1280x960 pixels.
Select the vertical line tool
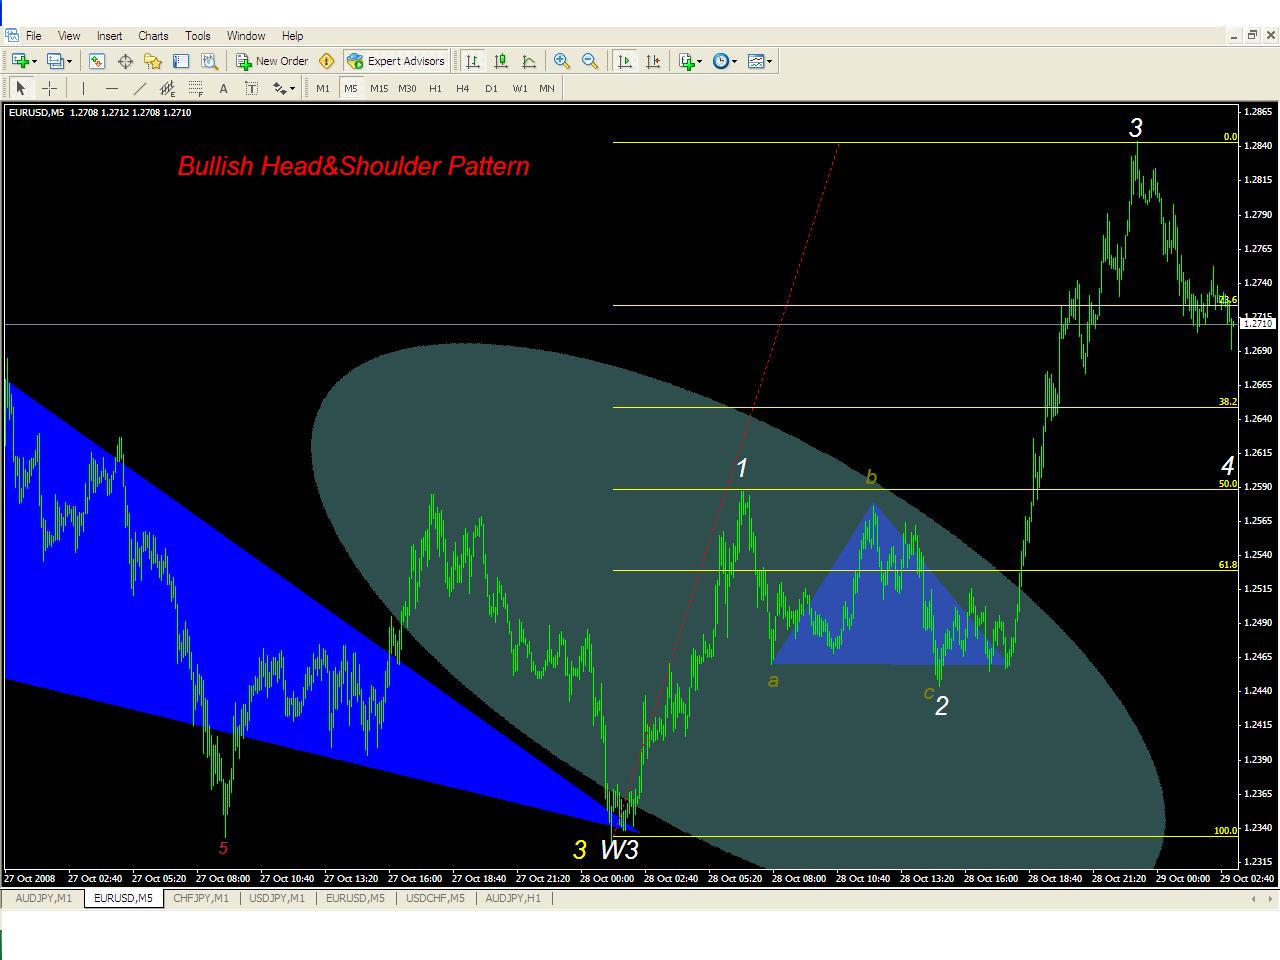tap(84, 88)
